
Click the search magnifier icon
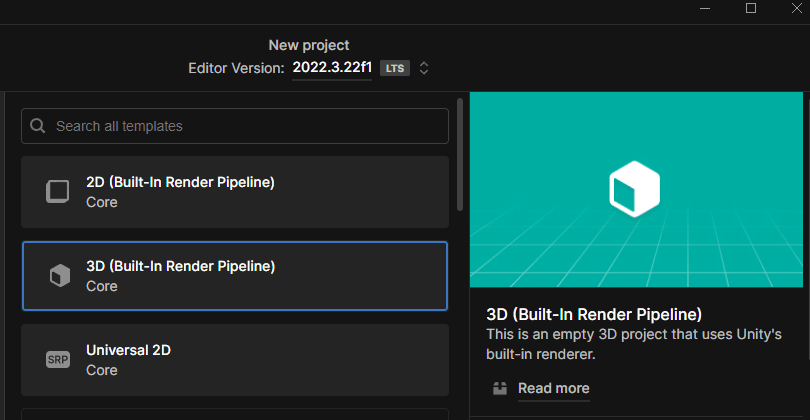coord(37,126)
